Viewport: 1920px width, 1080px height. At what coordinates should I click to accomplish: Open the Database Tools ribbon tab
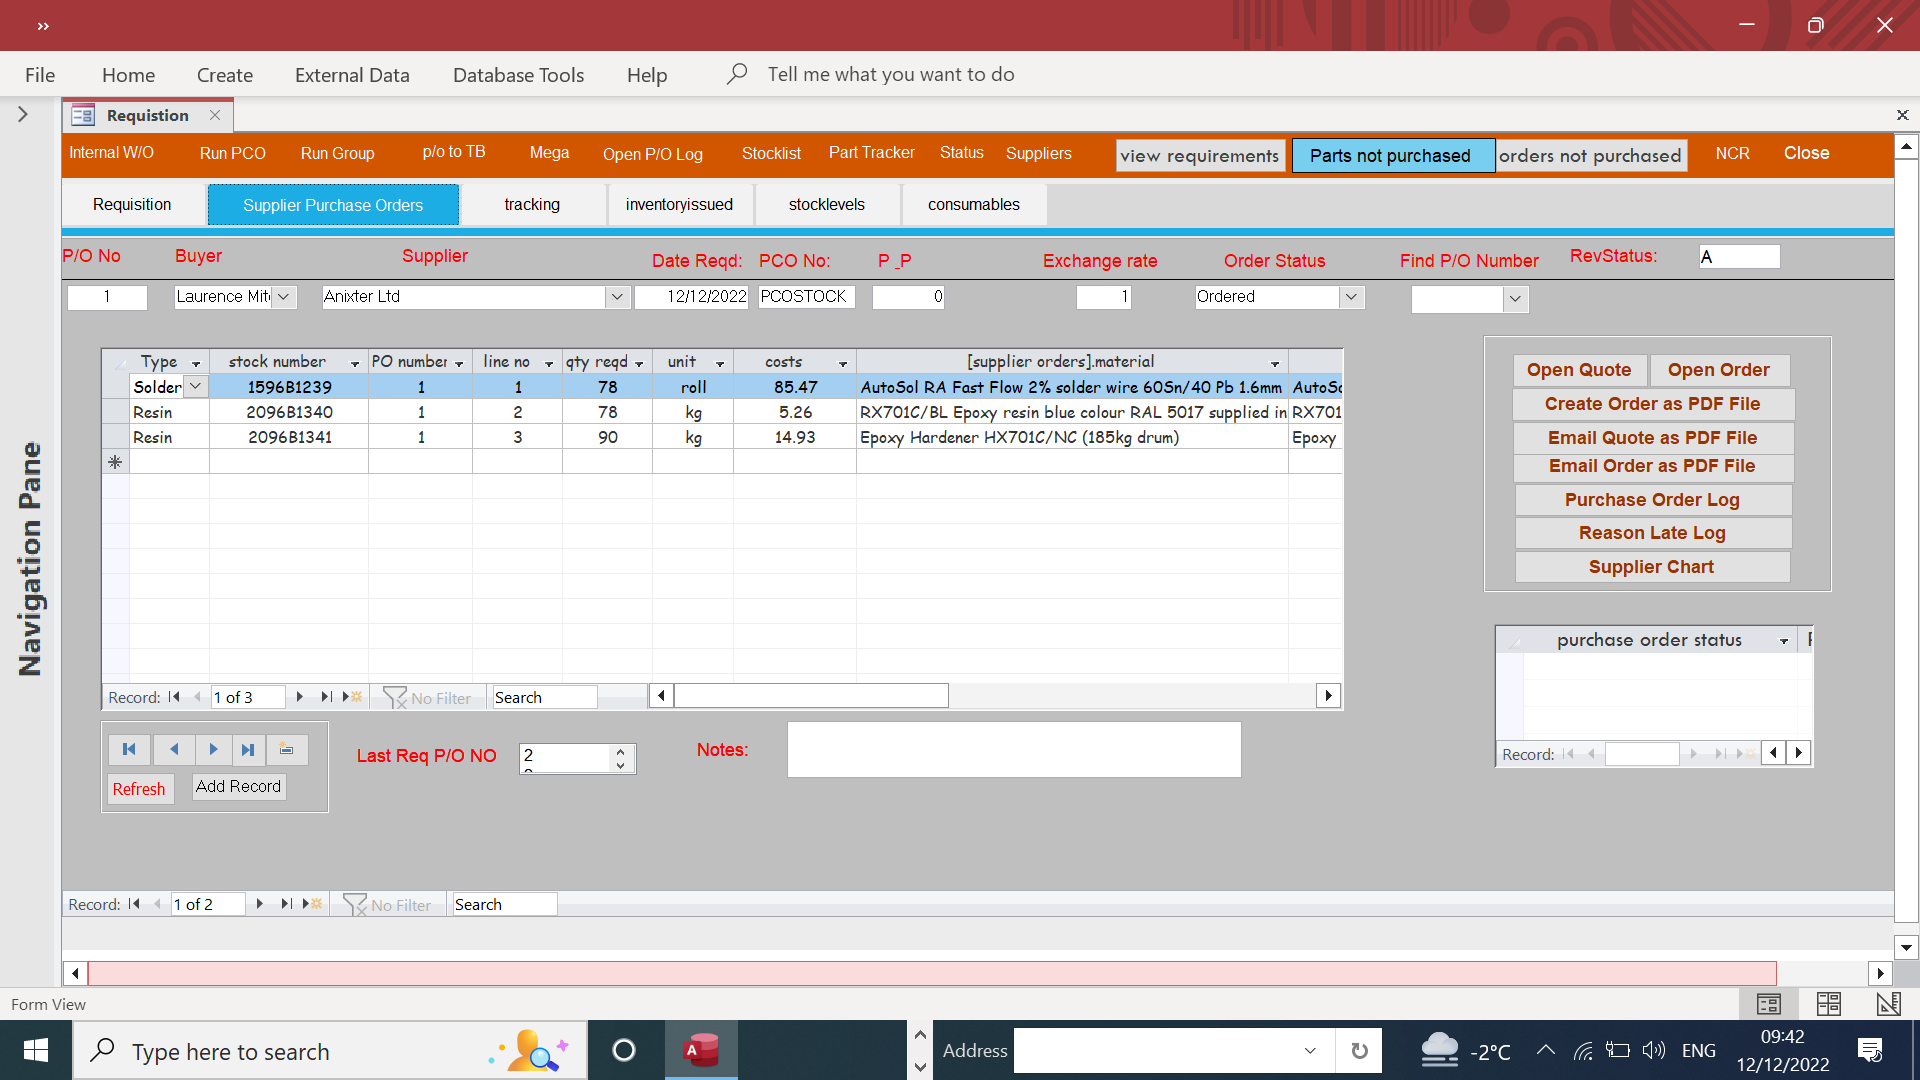518,75
